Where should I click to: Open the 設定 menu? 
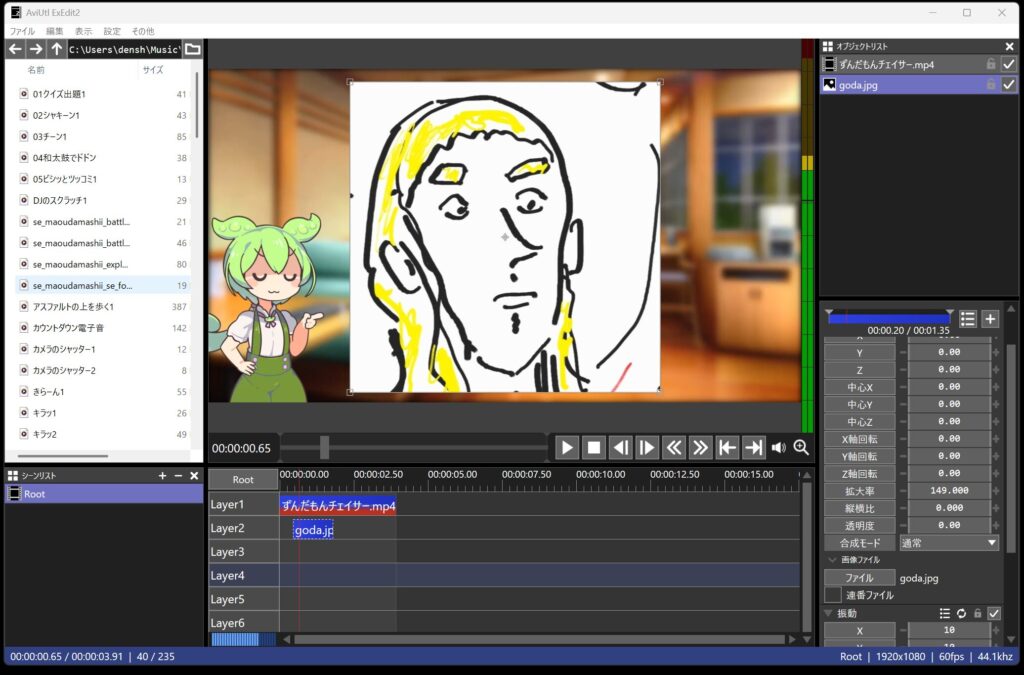tap(112, 31)
